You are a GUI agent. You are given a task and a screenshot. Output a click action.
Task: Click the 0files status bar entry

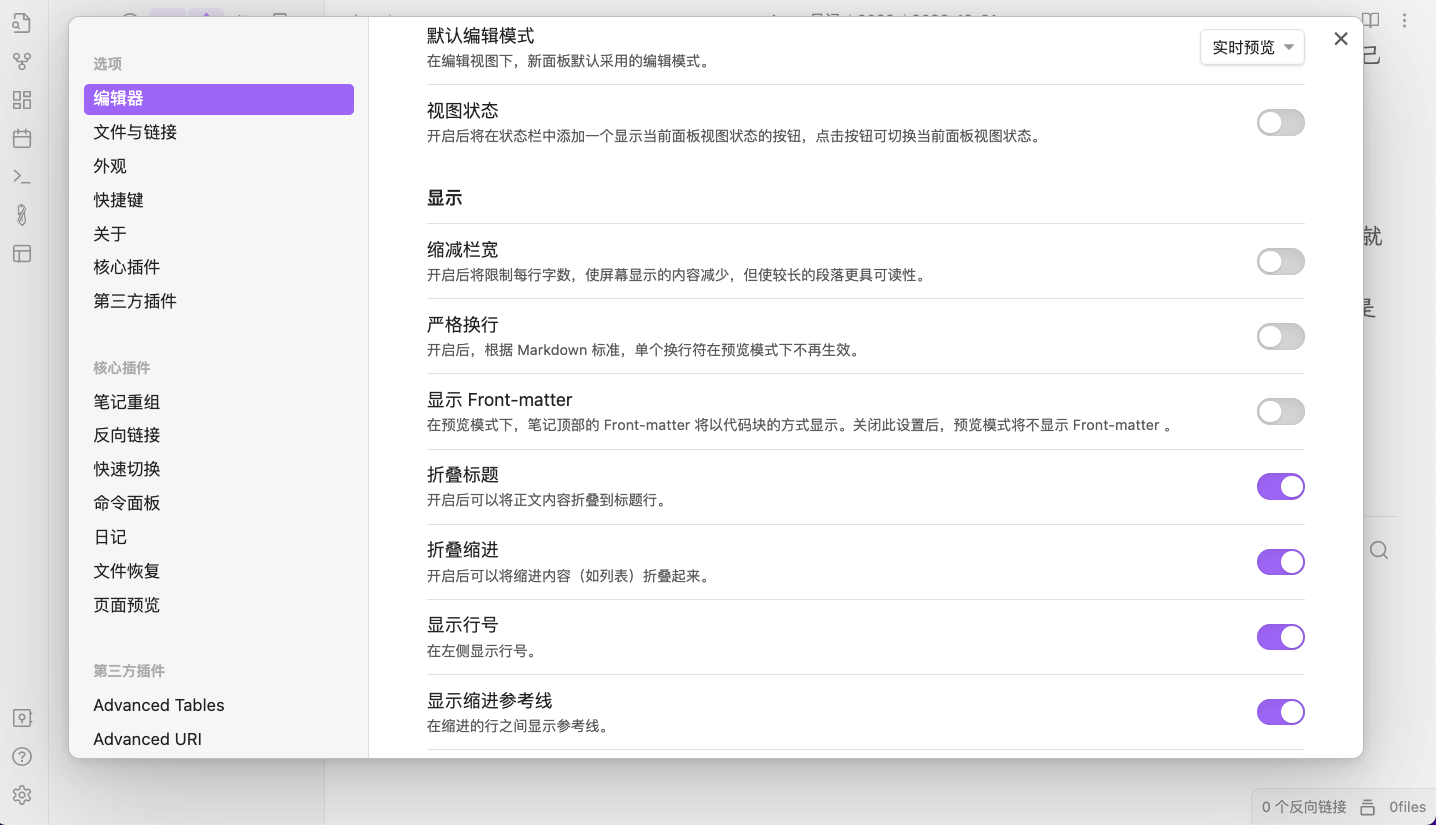point(1407,807)
